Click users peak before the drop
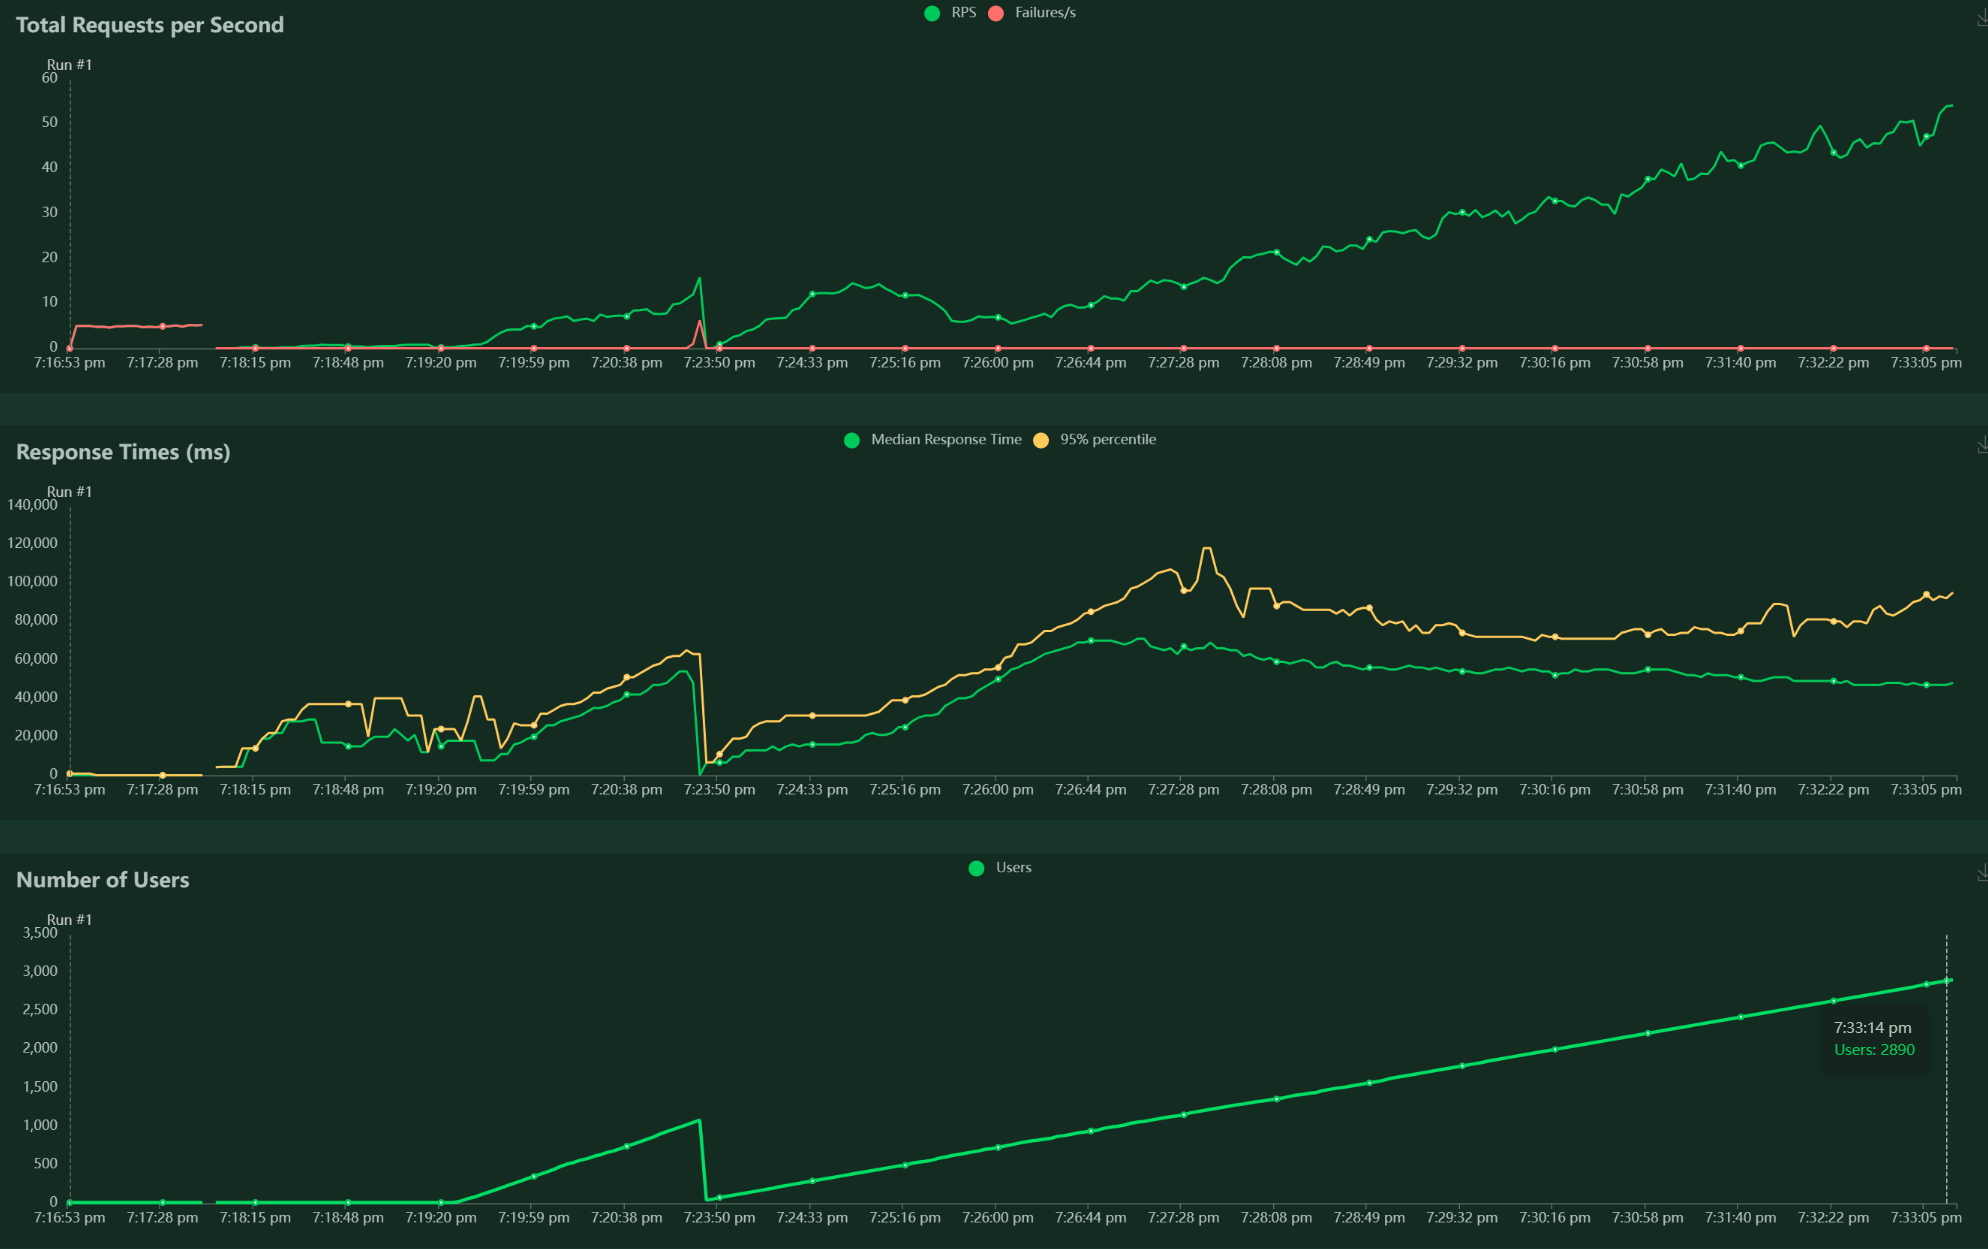Screen dimensions: 1988x1249 pos(698,1121)
